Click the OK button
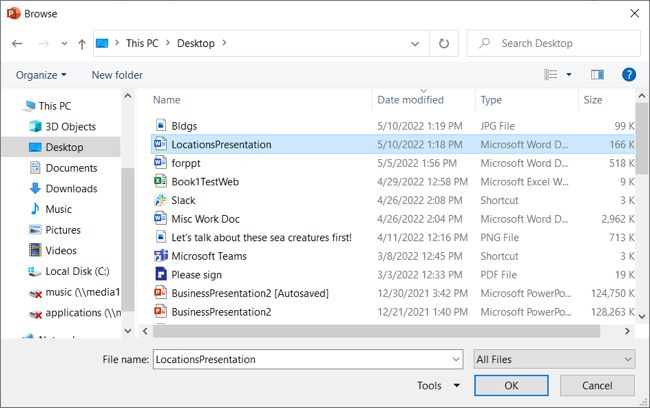This screenshot has height=408, width=650. point(511,385)
